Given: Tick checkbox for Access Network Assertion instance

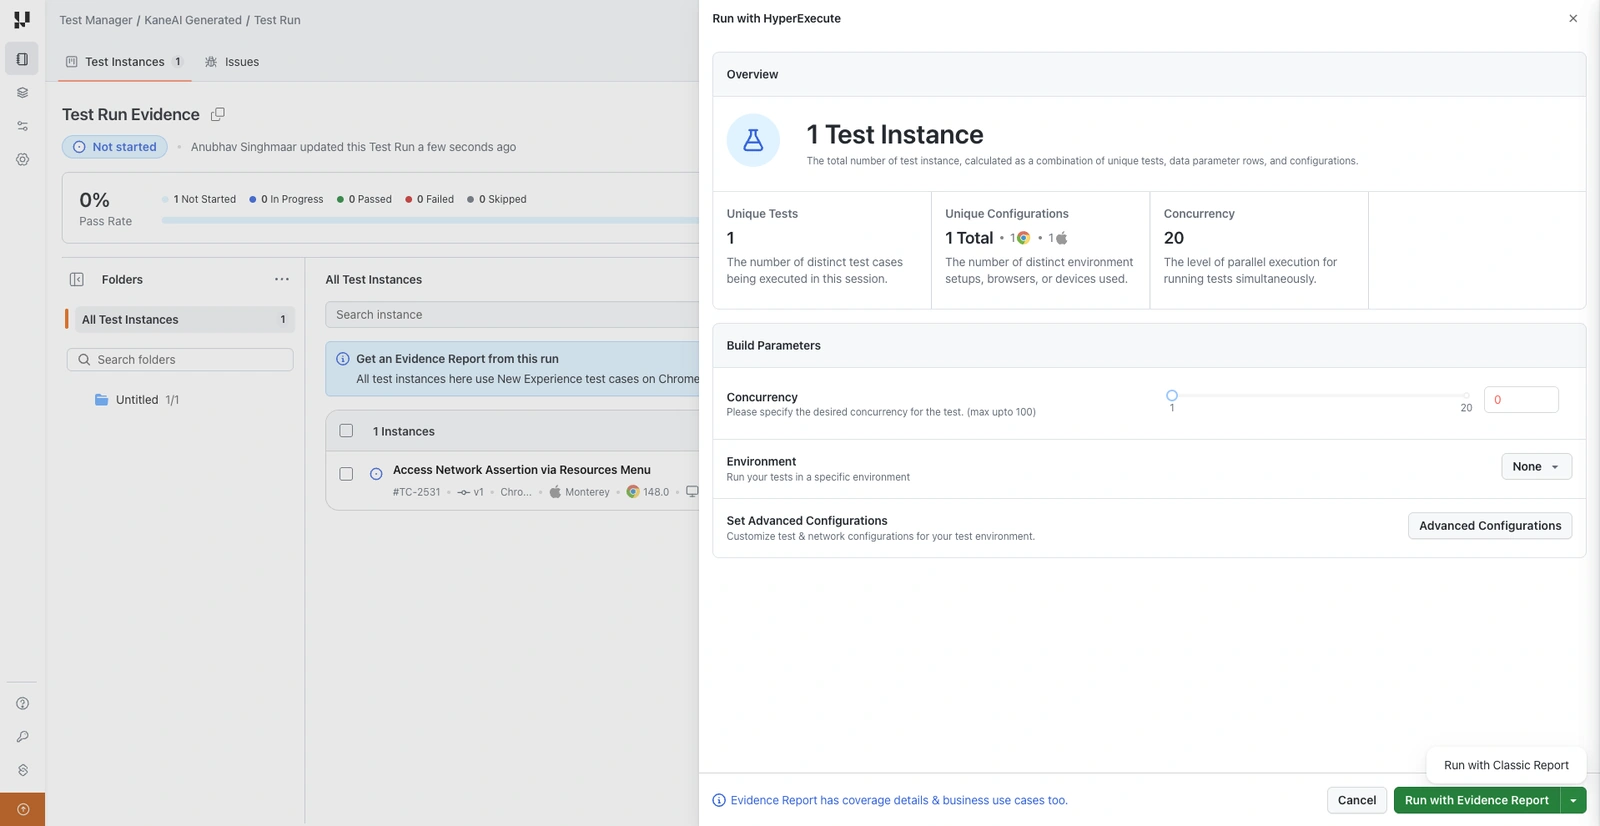Looking at the screenshot, I should (x=346, y=474).
